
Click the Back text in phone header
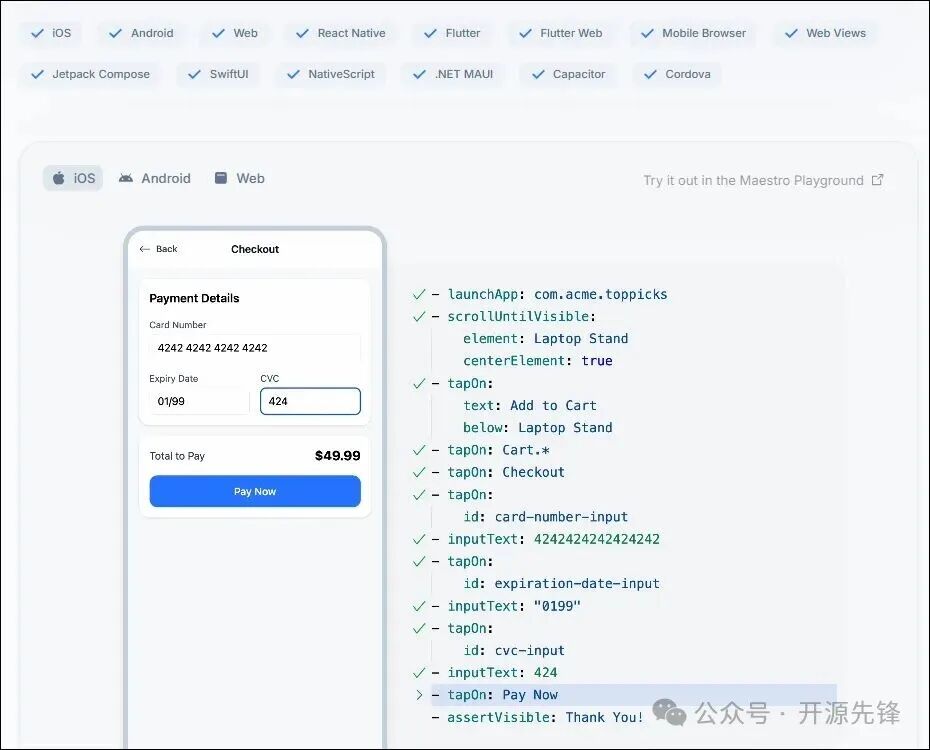click(167, 249)
